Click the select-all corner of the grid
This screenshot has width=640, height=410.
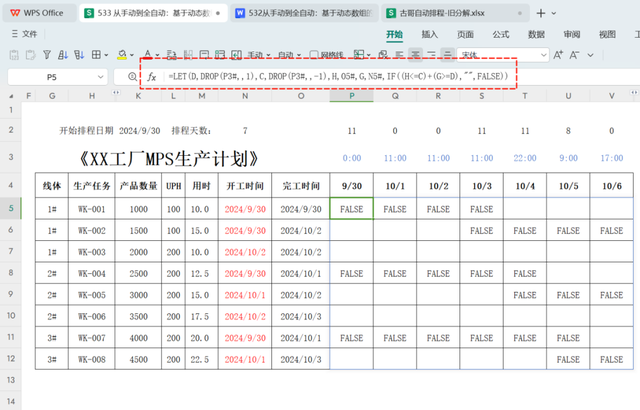[x=11, y=96]
